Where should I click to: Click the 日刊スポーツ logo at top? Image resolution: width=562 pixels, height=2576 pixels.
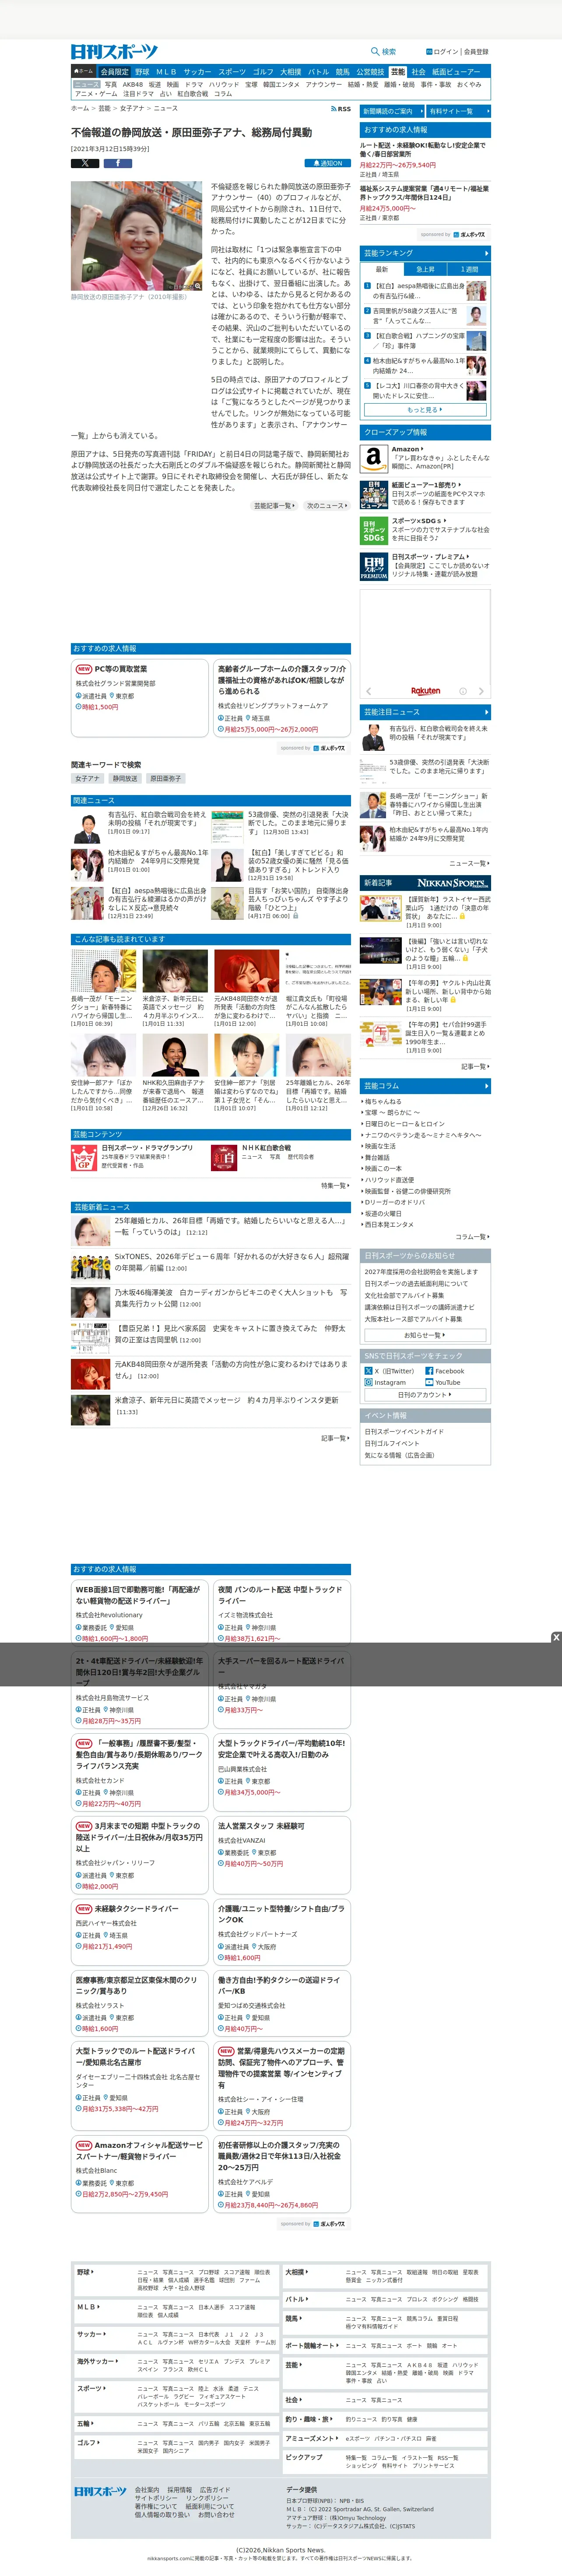(x=114, y=51)
